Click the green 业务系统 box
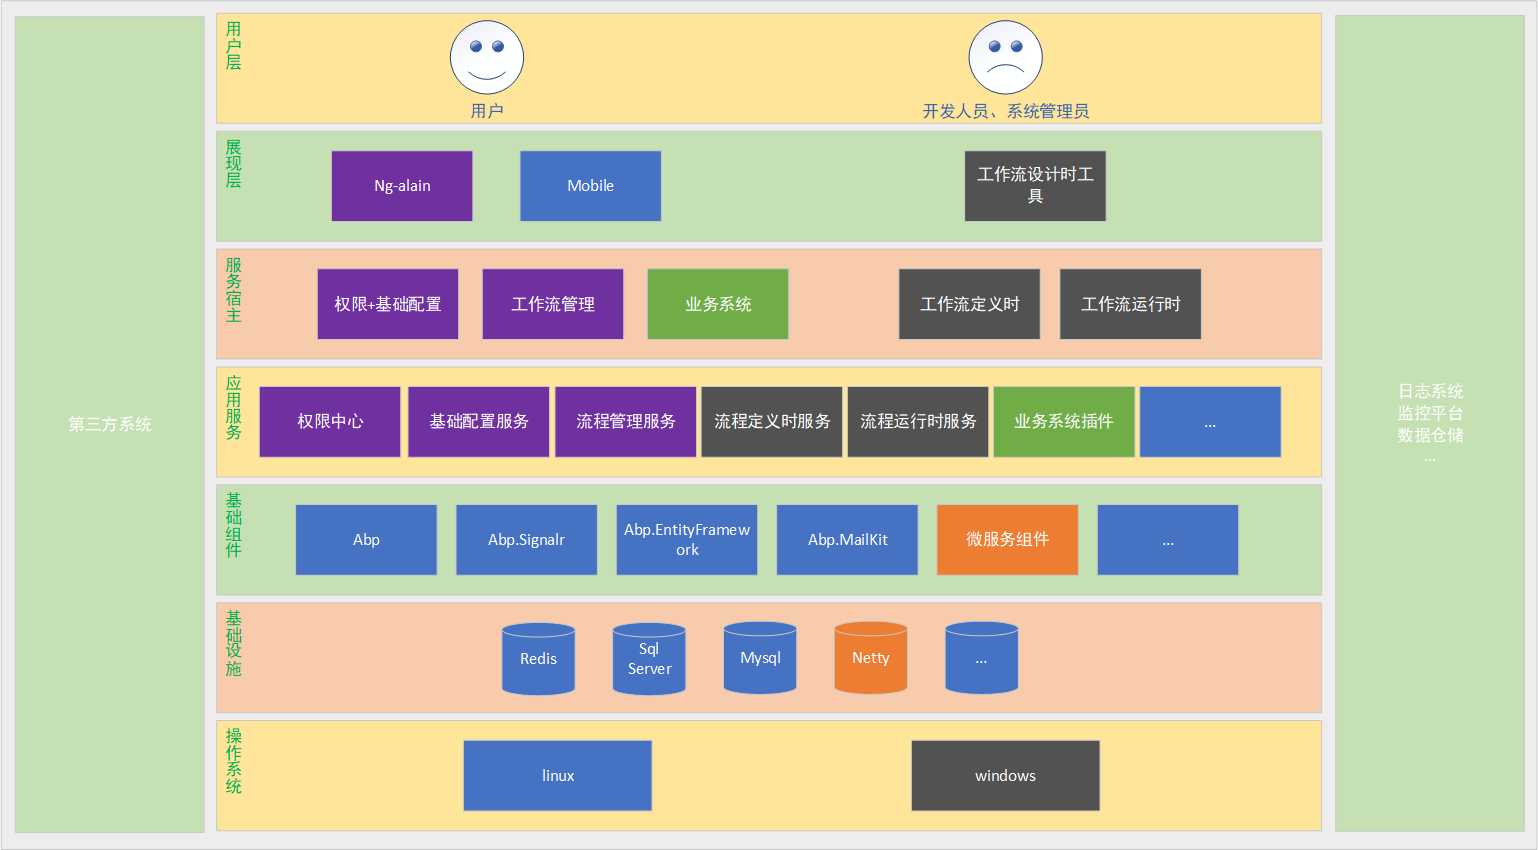The height and width of the screenshot is (850, 1538). pos(718,304)
